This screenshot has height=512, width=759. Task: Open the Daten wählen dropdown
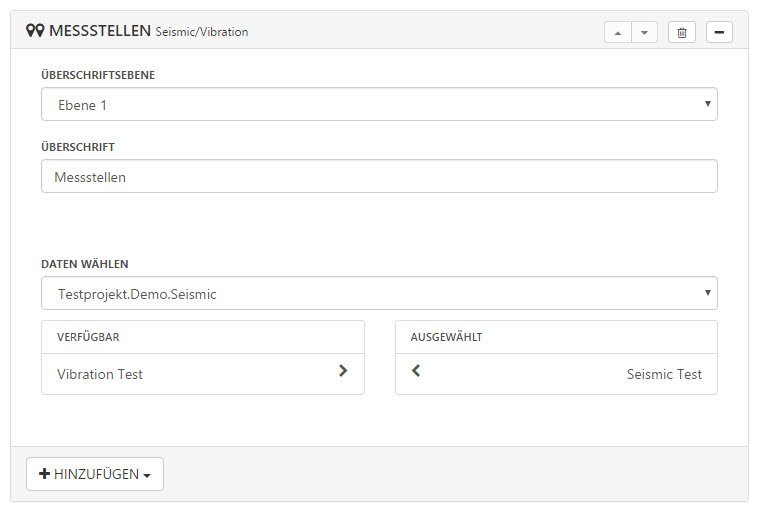click(x=379, y=293)
